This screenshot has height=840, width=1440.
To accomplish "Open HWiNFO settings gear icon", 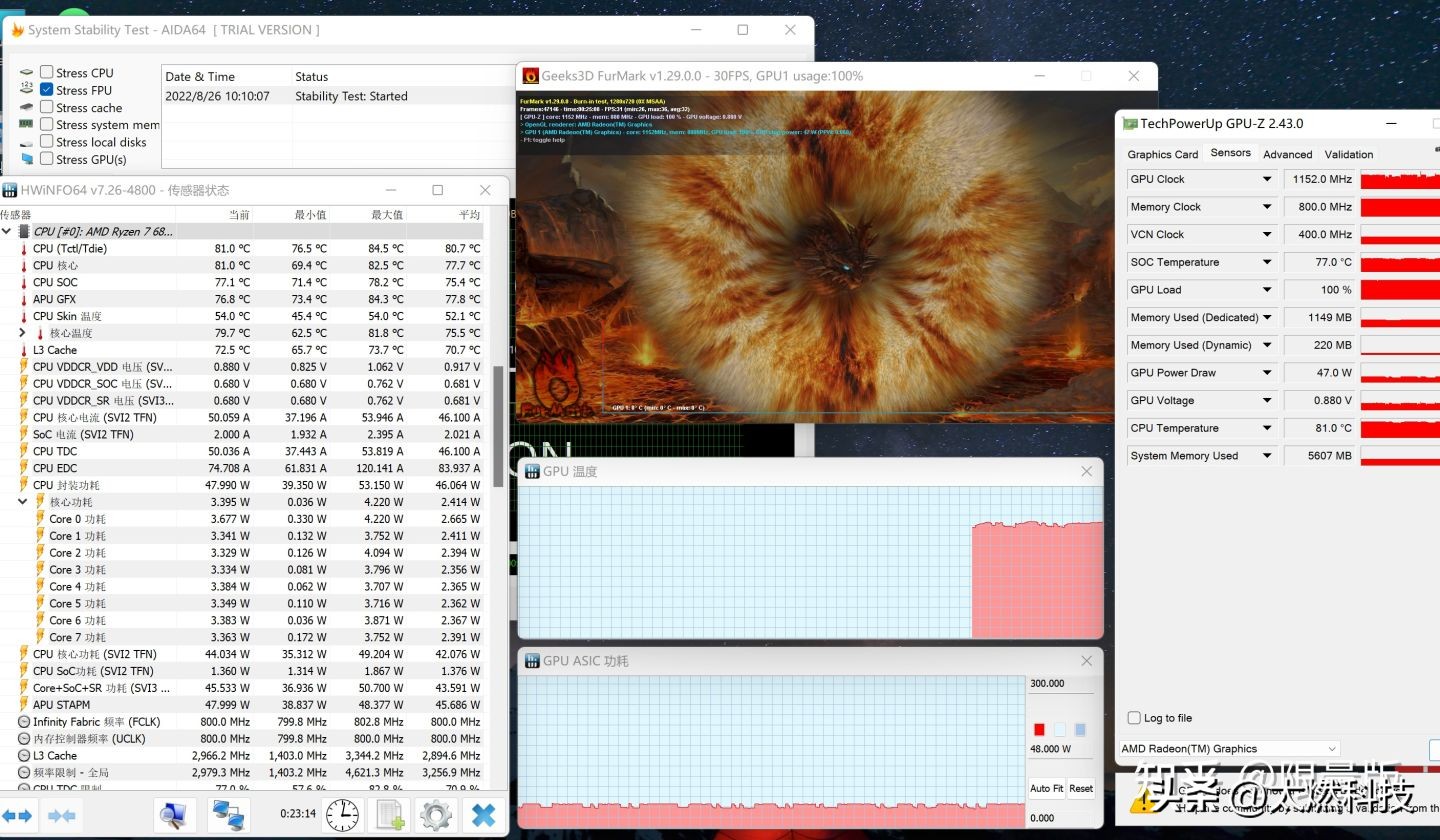I will coord(436,815).
